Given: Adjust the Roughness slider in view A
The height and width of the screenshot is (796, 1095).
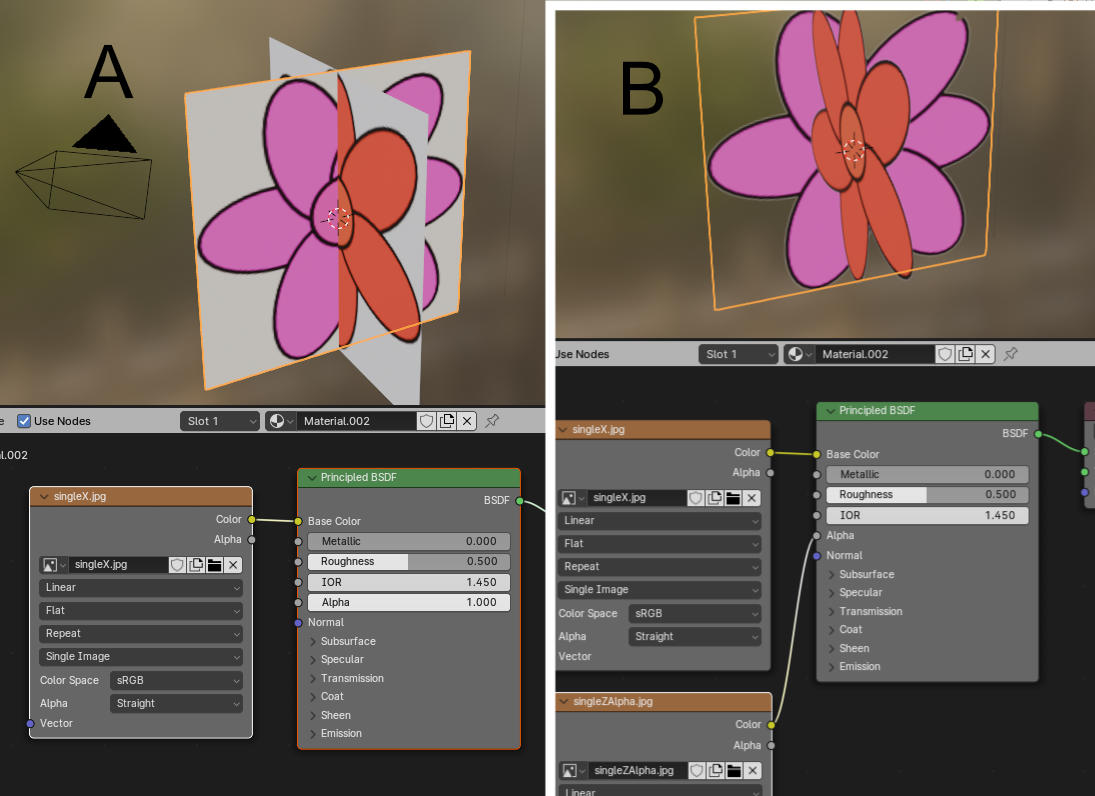Looking at the screenshot, I should click(x=409, y=561).
